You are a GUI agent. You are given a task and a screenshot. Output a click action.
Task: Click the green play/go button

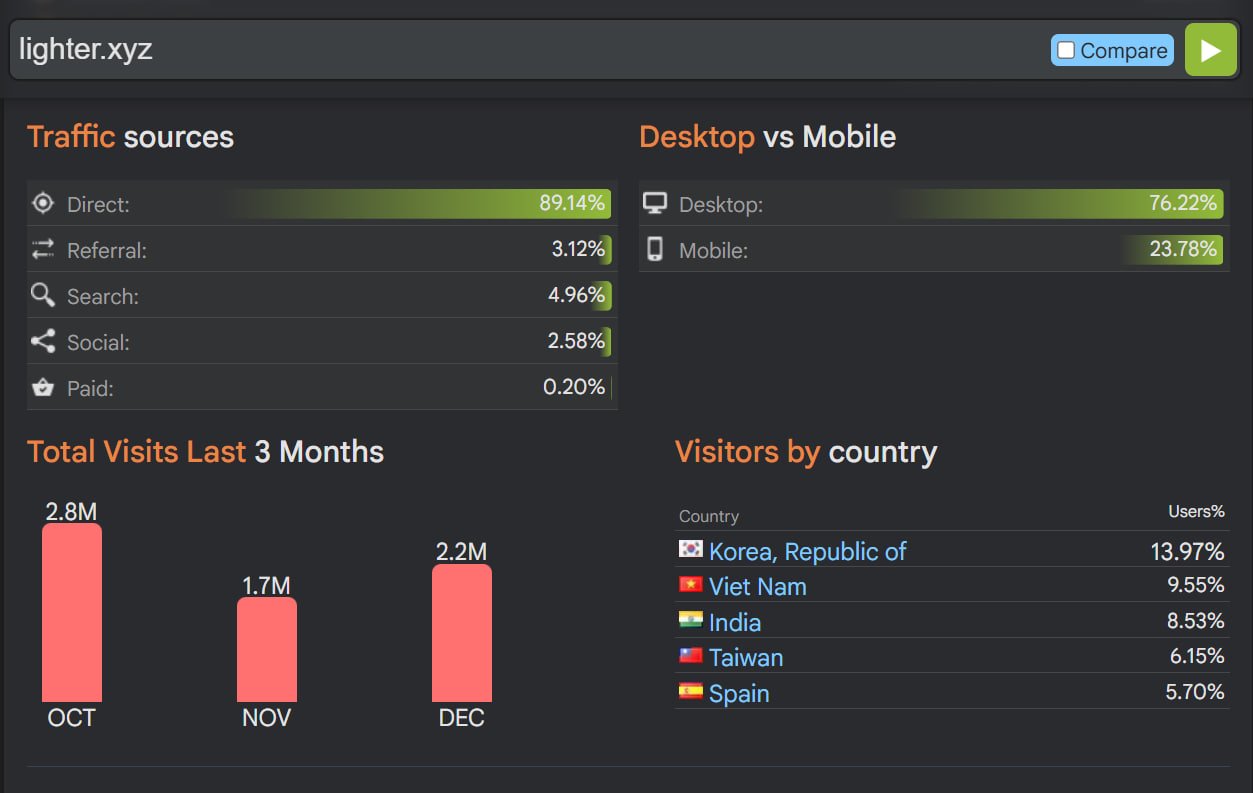(1210, 50)
